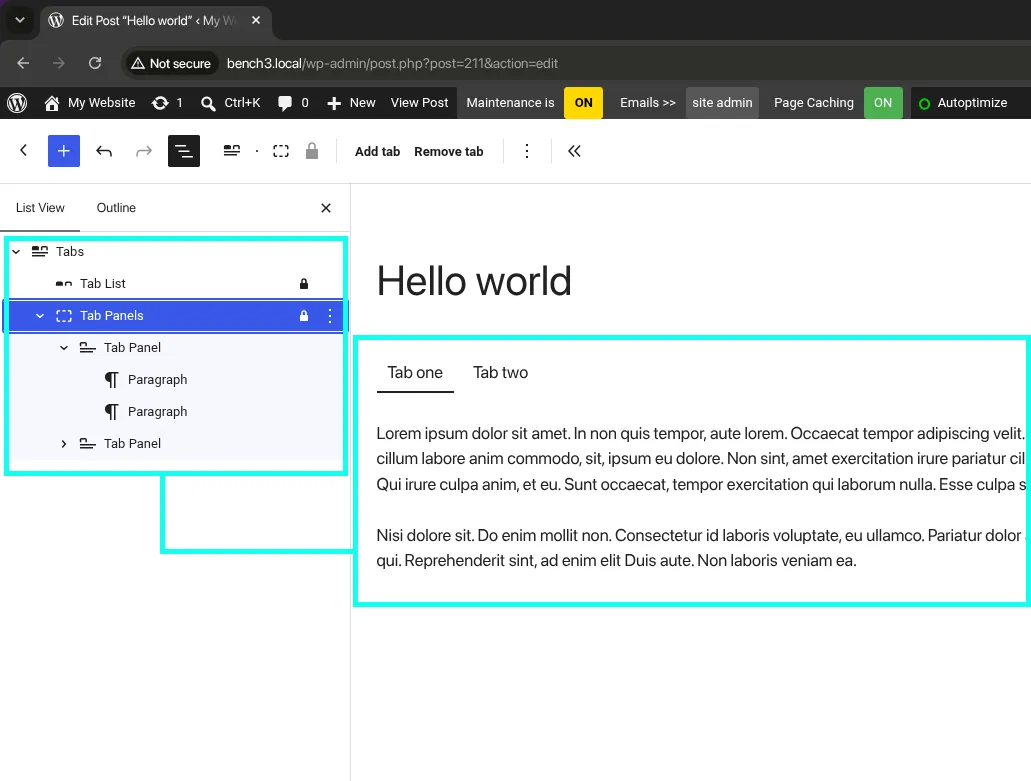
Task: Select the first Tab Panel row
Action: [x=176, y=348]
